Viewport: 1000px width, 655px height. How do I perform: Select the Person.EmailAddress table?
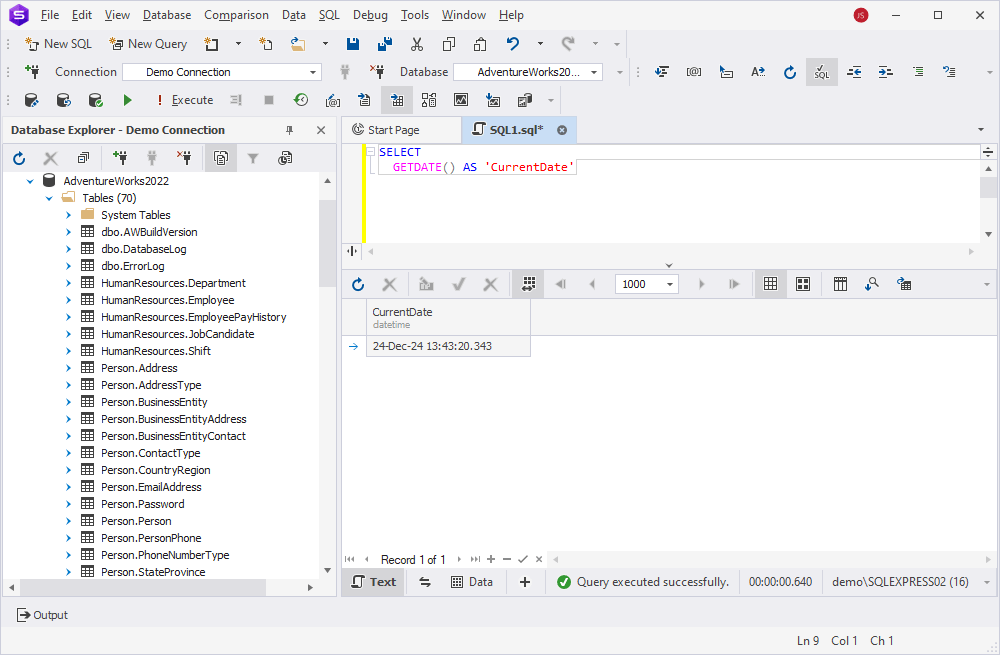(x=151, y=487)
